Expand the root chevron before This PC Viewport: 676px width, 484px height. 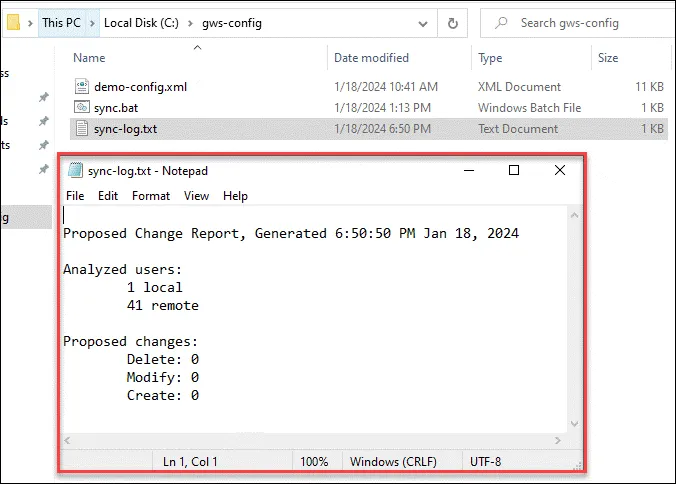(30, 23)
